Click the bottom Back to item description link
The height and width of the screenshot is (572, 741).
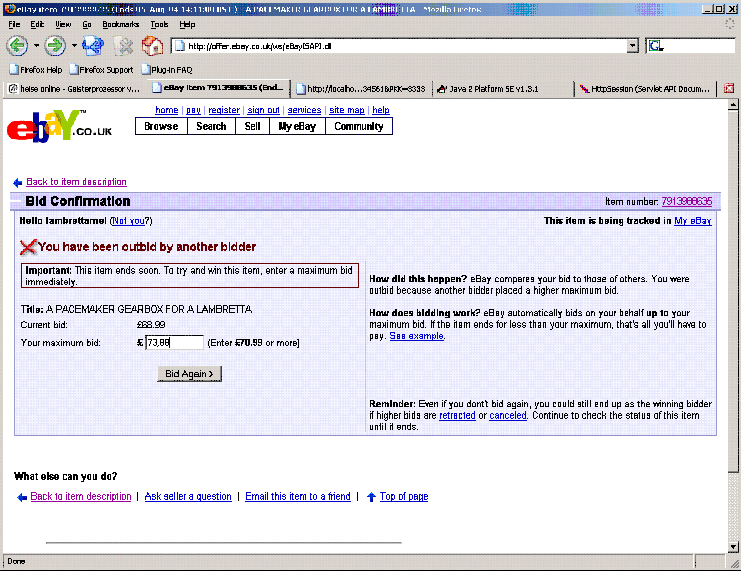tap(81, 497)
